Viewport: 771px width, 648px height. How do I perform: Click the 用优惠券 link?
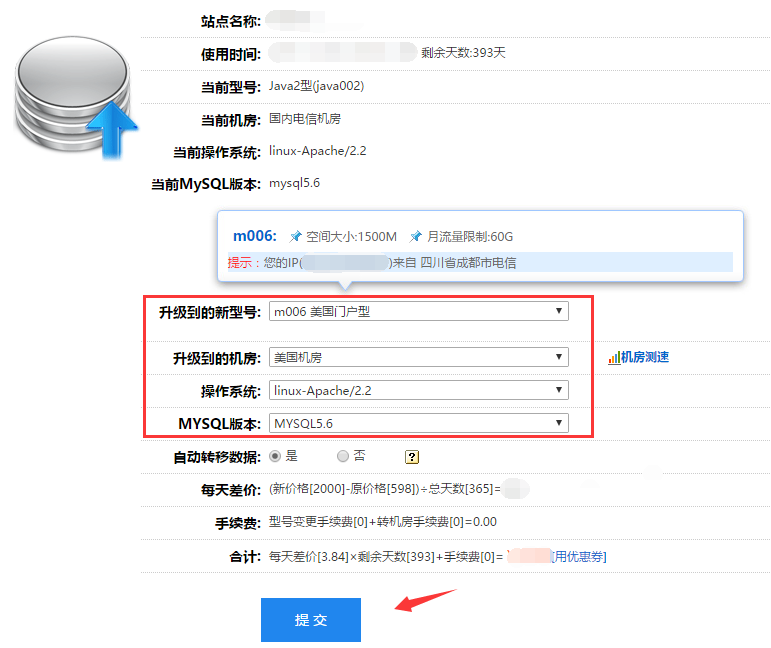tap(580, 556)
